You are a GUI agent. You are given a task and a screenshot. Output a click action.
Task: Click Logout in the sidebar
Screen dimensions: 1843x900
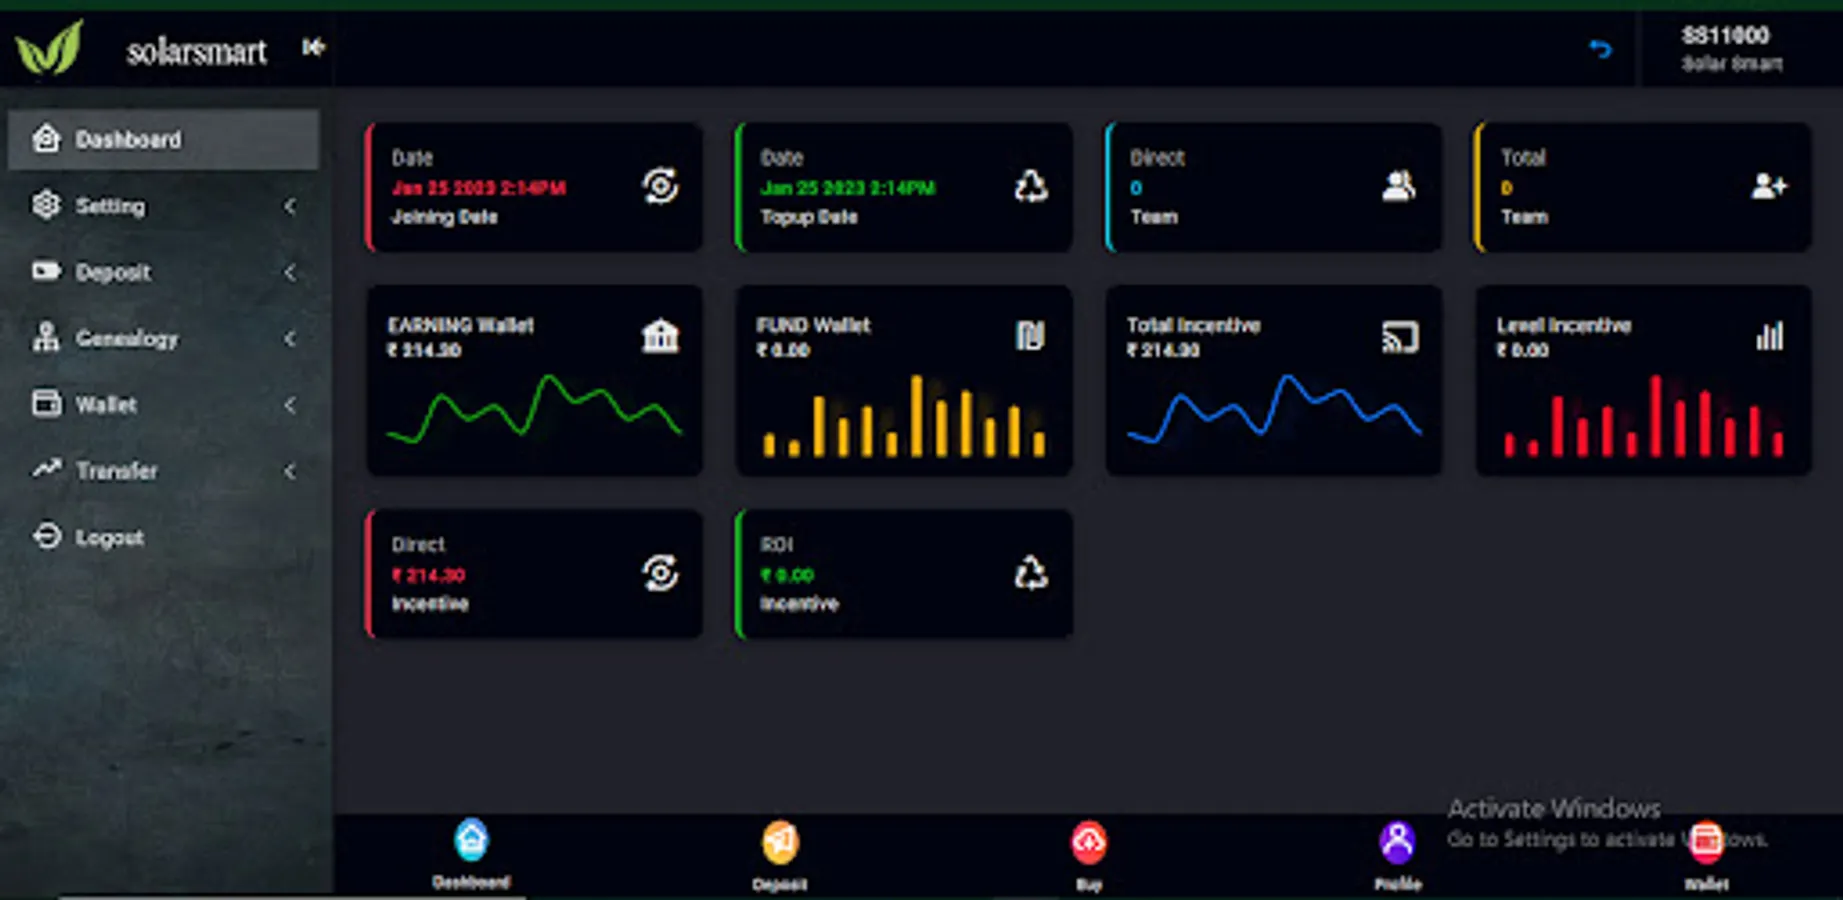coord(164,537)
